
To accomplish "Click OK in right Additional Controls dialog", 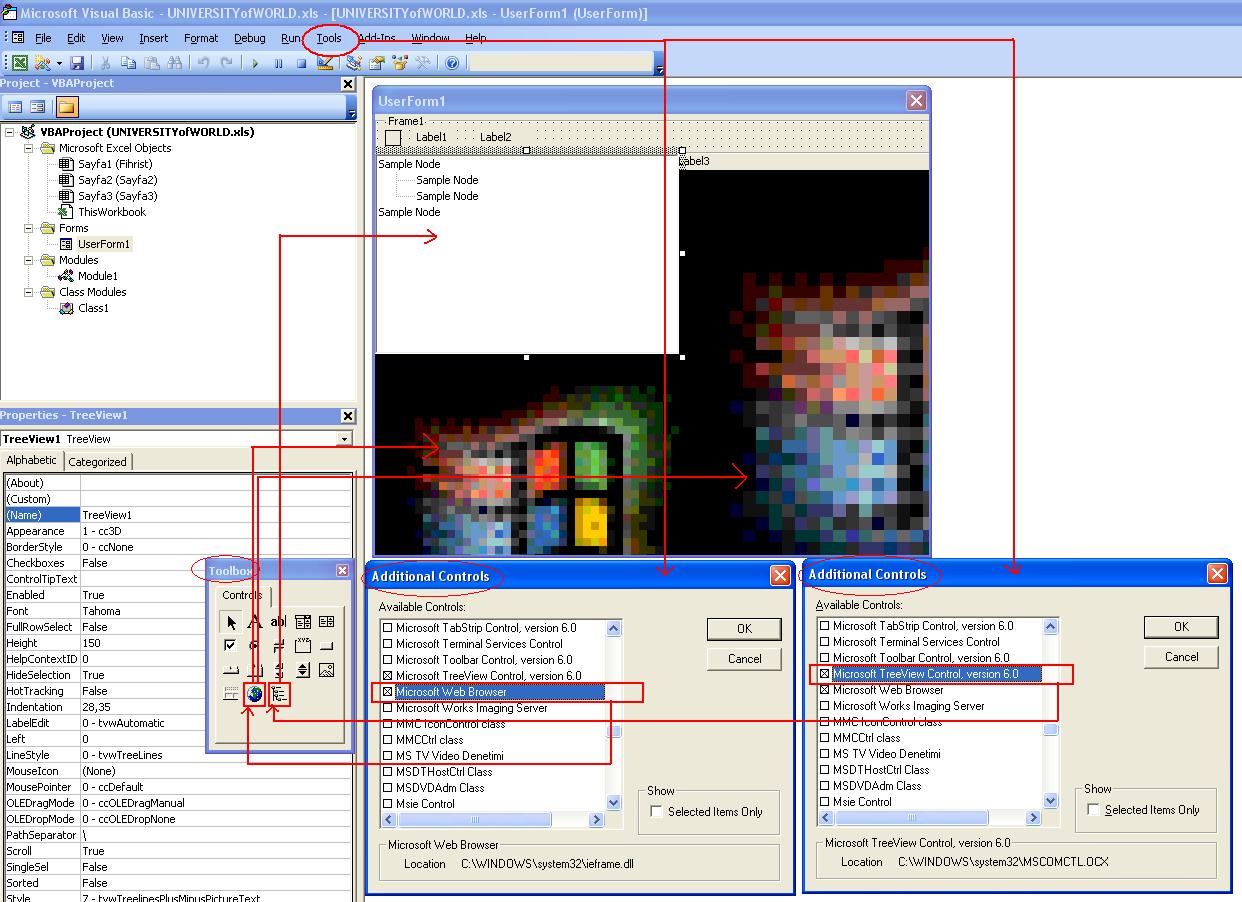I will coord(1181,627).
